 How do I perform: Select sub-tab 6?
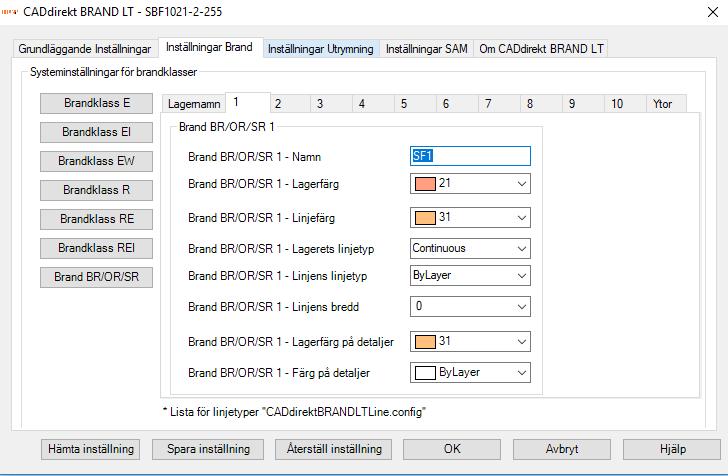(457, 104)
